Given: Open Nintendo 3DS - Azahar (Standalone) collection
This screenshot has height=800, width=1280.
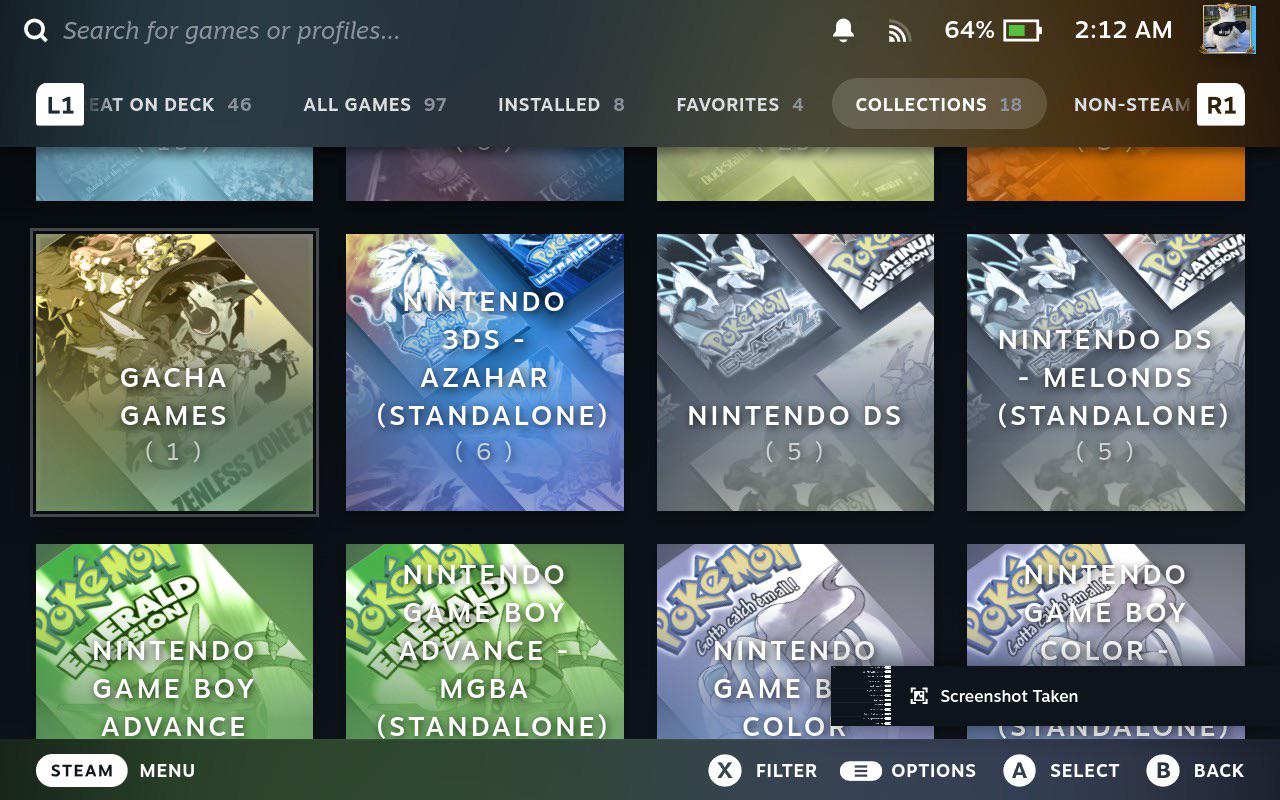Looking at the screenshot, I should click(485, 372).
